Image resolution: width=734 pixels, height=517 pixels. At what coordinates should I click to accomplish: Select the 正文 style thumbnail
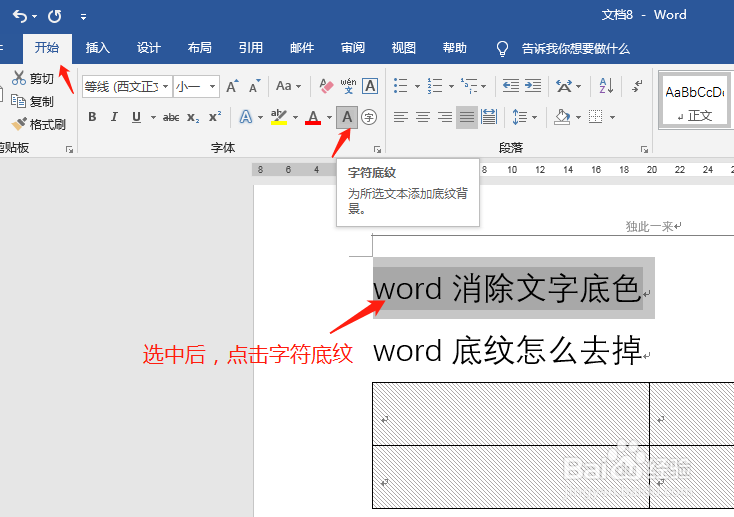pos(695,100)
